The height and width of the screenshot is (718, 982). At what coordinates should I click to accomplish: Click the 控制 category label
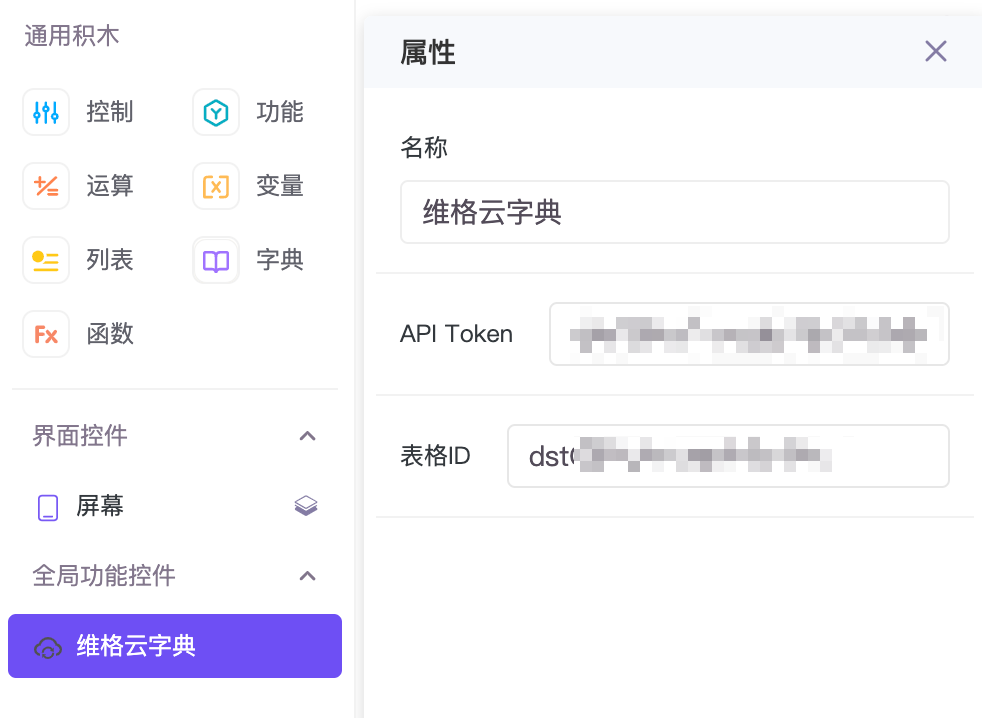click(x=110, y=112)
